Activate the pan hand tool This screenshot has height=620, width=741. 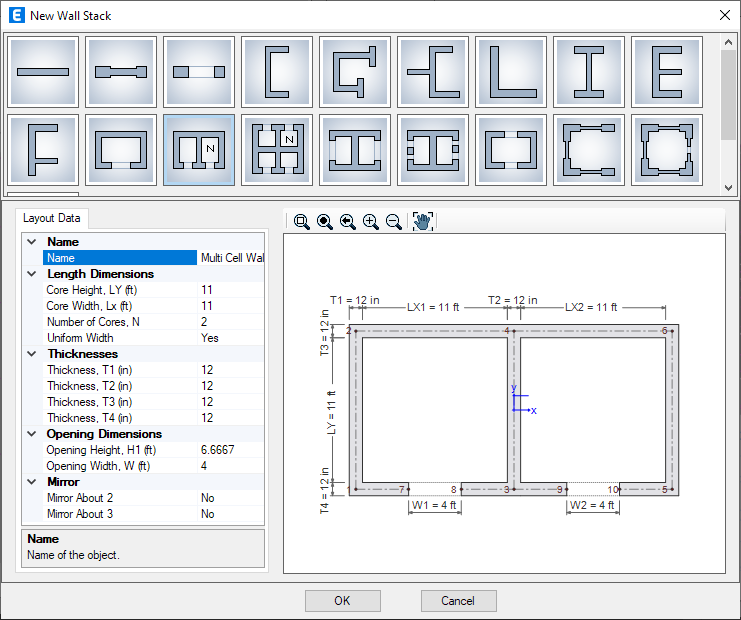[x=422, y=221]
